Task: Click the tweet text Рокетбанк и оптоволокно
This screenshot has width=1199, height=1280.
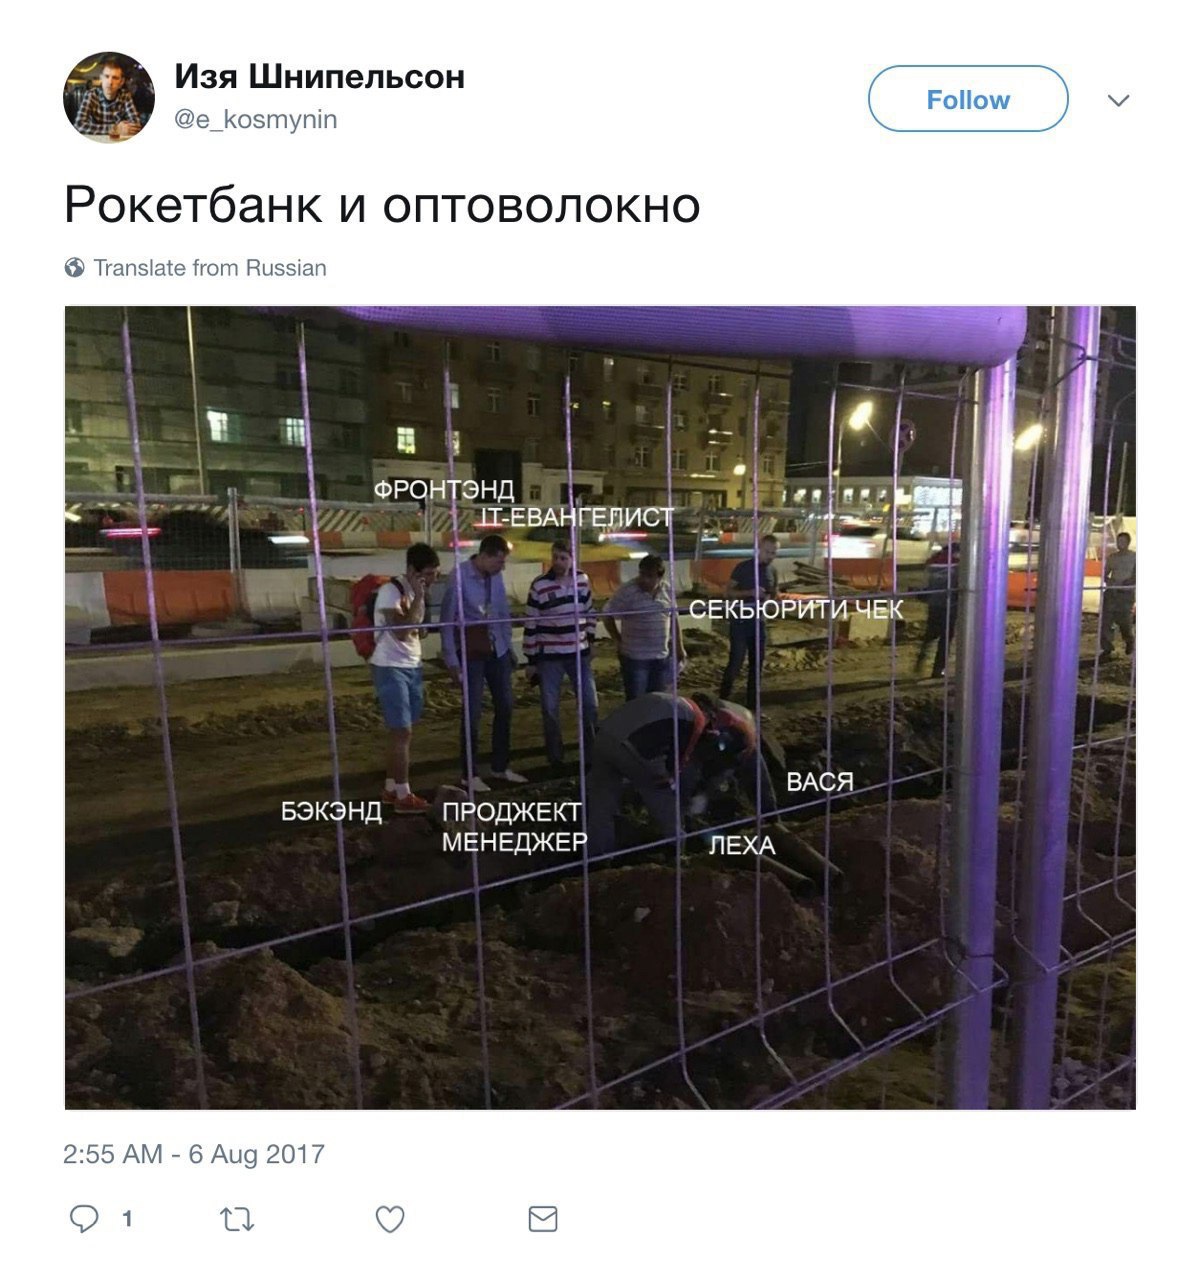Action: [382, 205]
